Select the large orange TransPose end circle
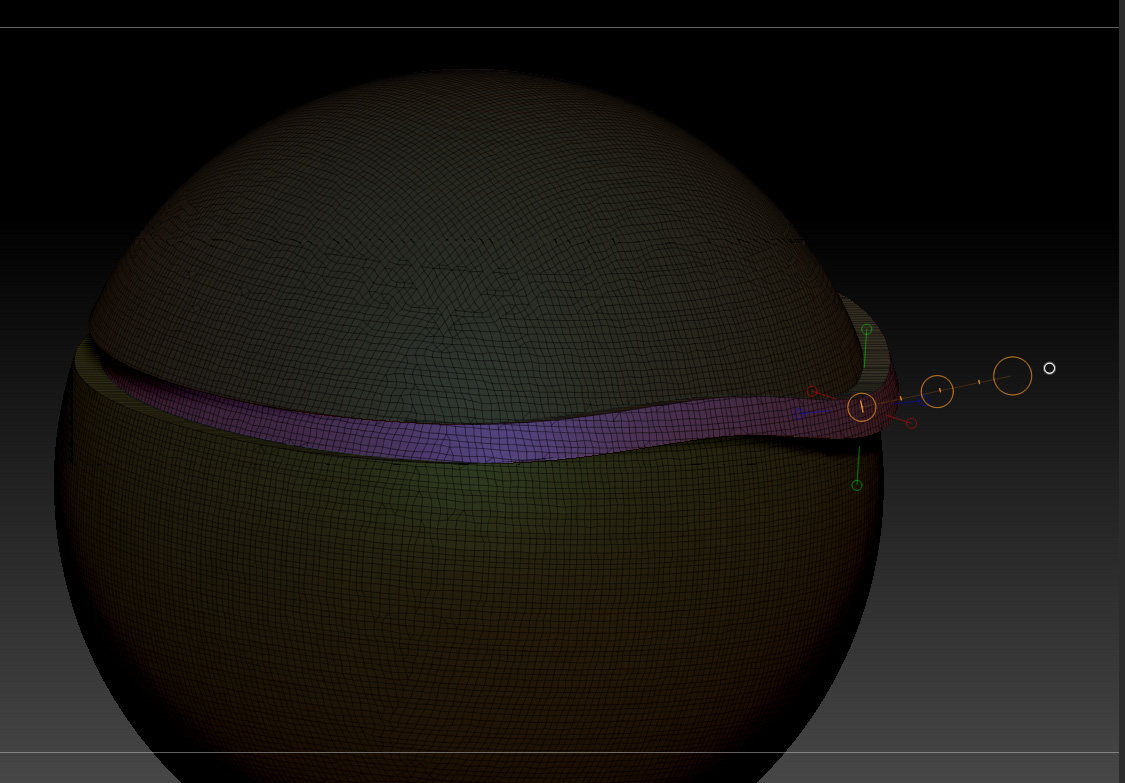The width and height of the screenshot is (1125, 783). pyautogui.click(x=1012, y=375)
